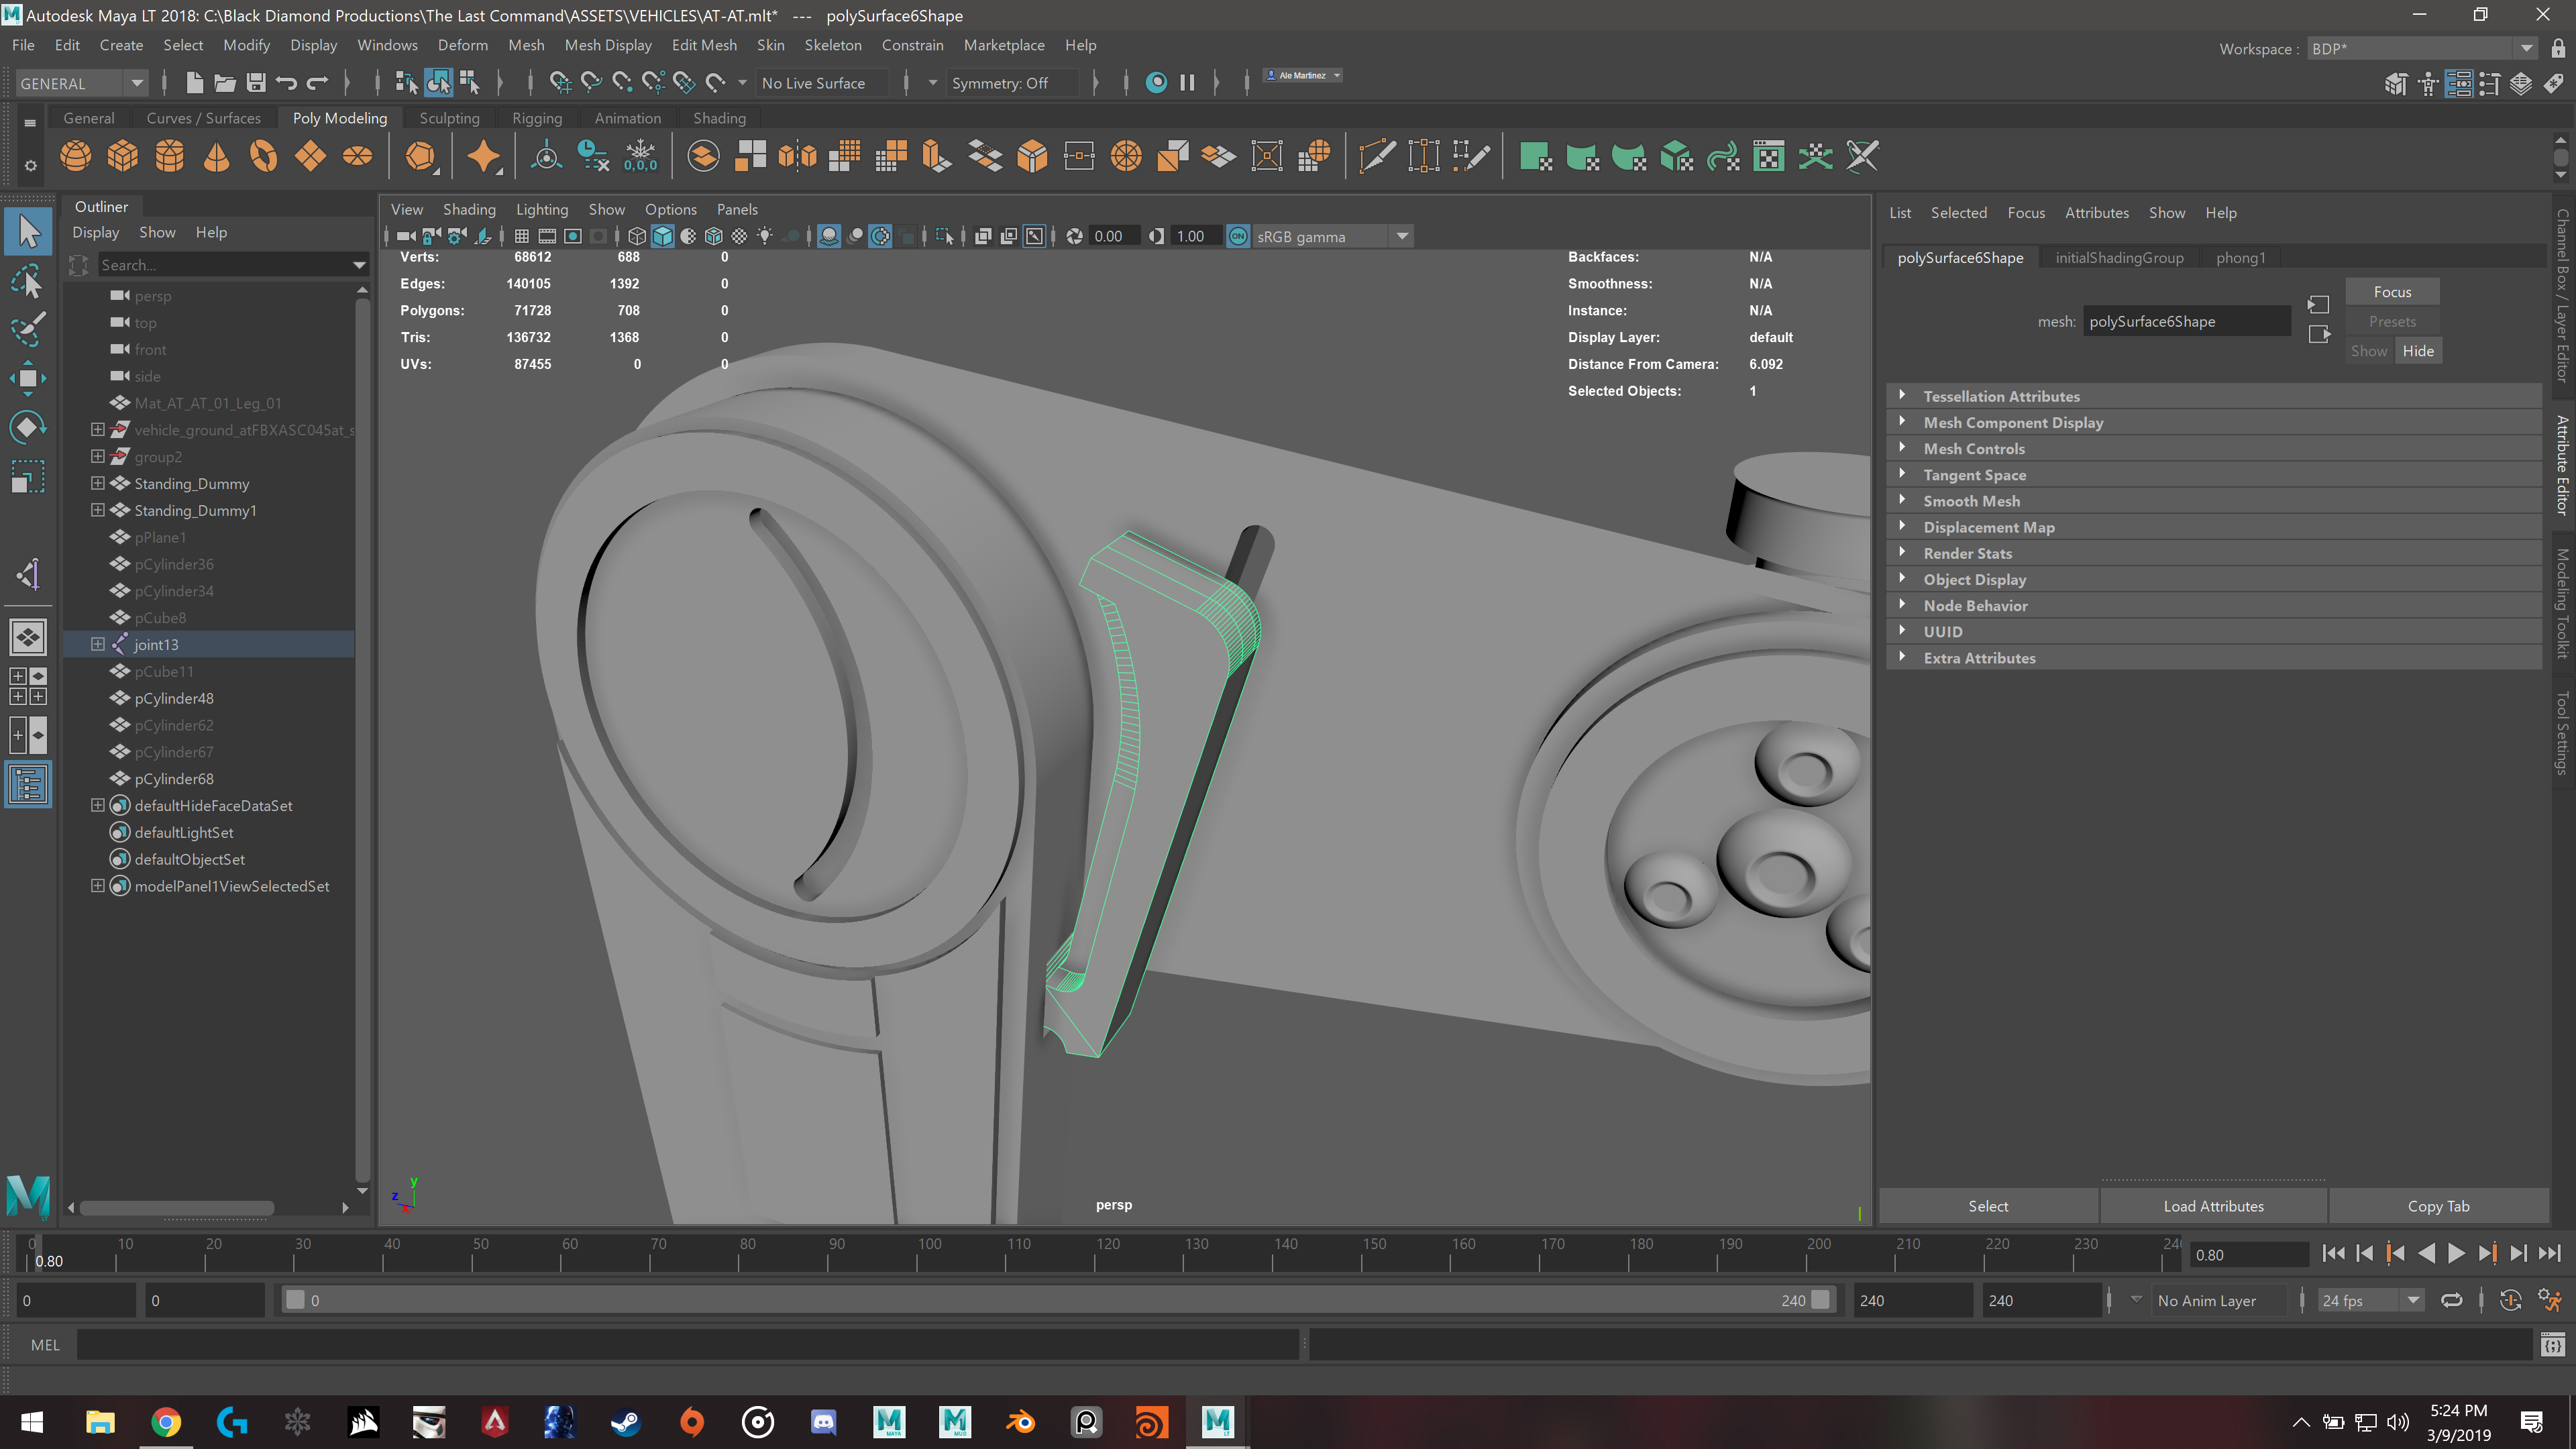Click the range slider end handle

1820,1300
